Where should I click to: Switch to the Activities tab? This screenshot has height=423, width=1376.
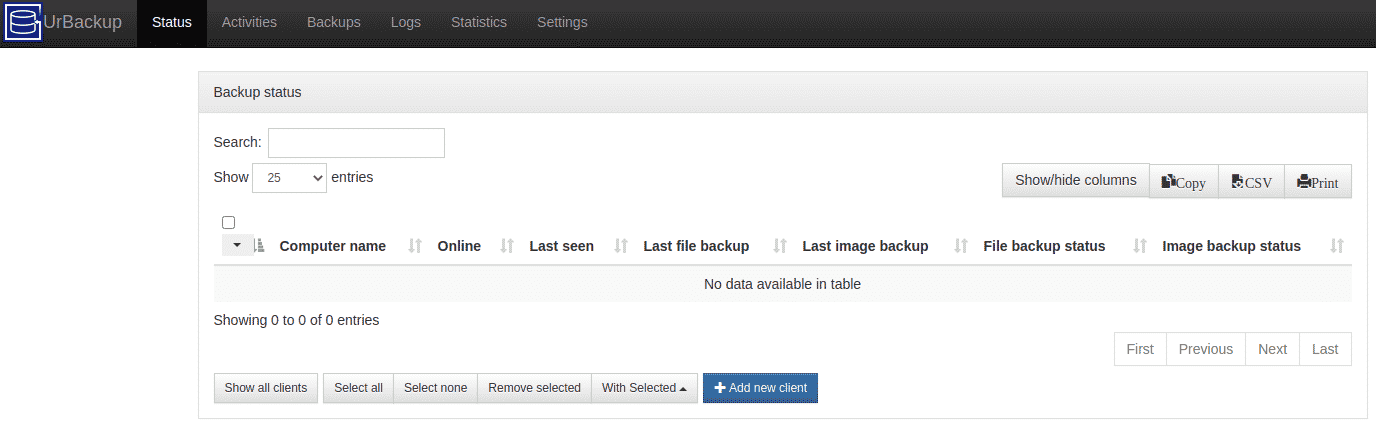(249, 22)
